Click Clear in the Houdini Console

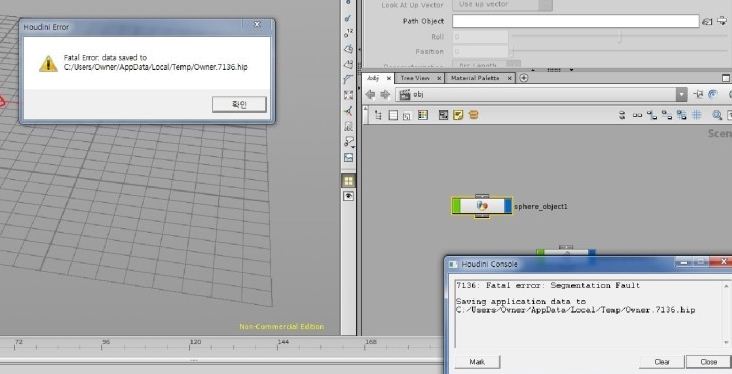coord(662,362)
